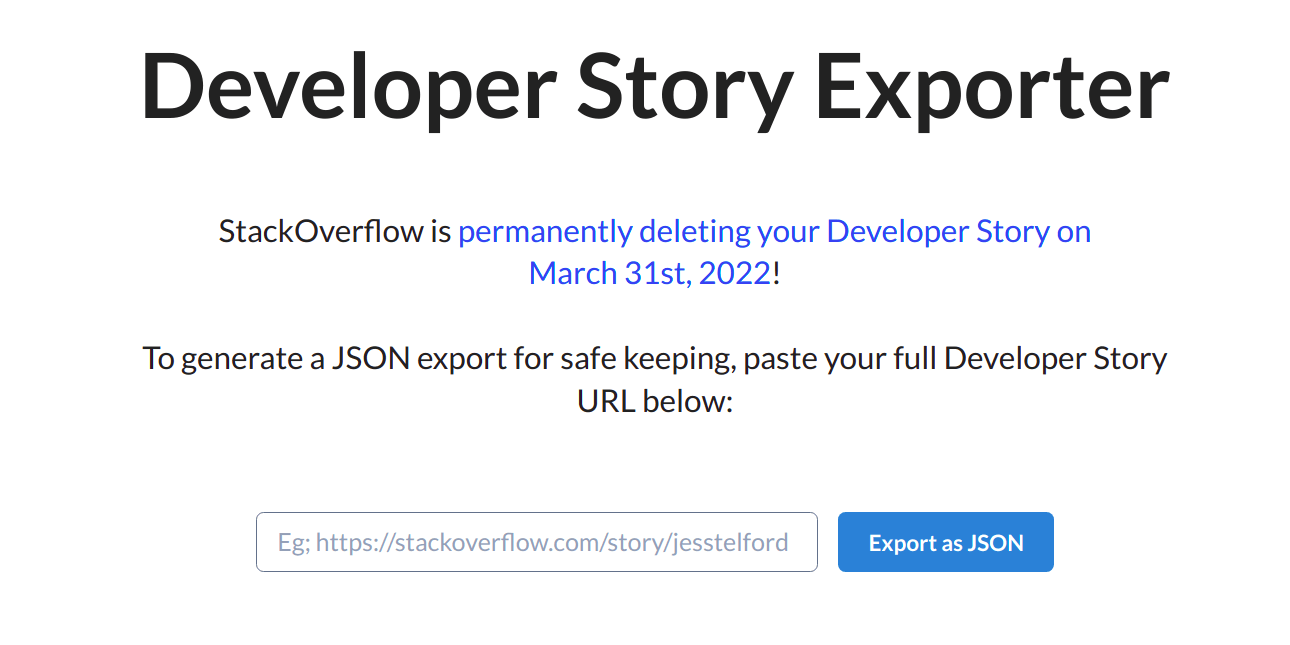Image resolution: width=1290 pixels, height=645 pixels.
Task: Click the instruction text about generating a JSON export
Action: (x=654, y=379)
